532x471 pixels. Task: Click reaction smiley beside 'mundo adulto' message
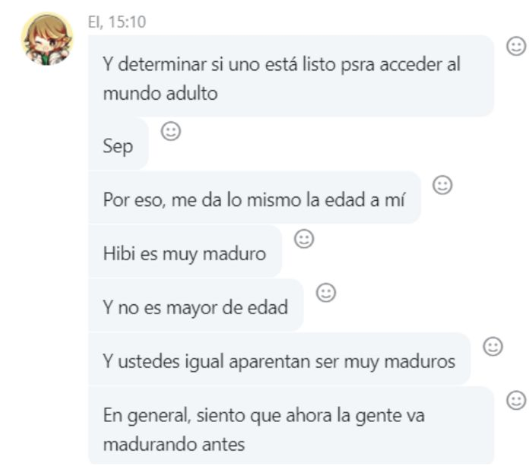[x=516, y=46]
